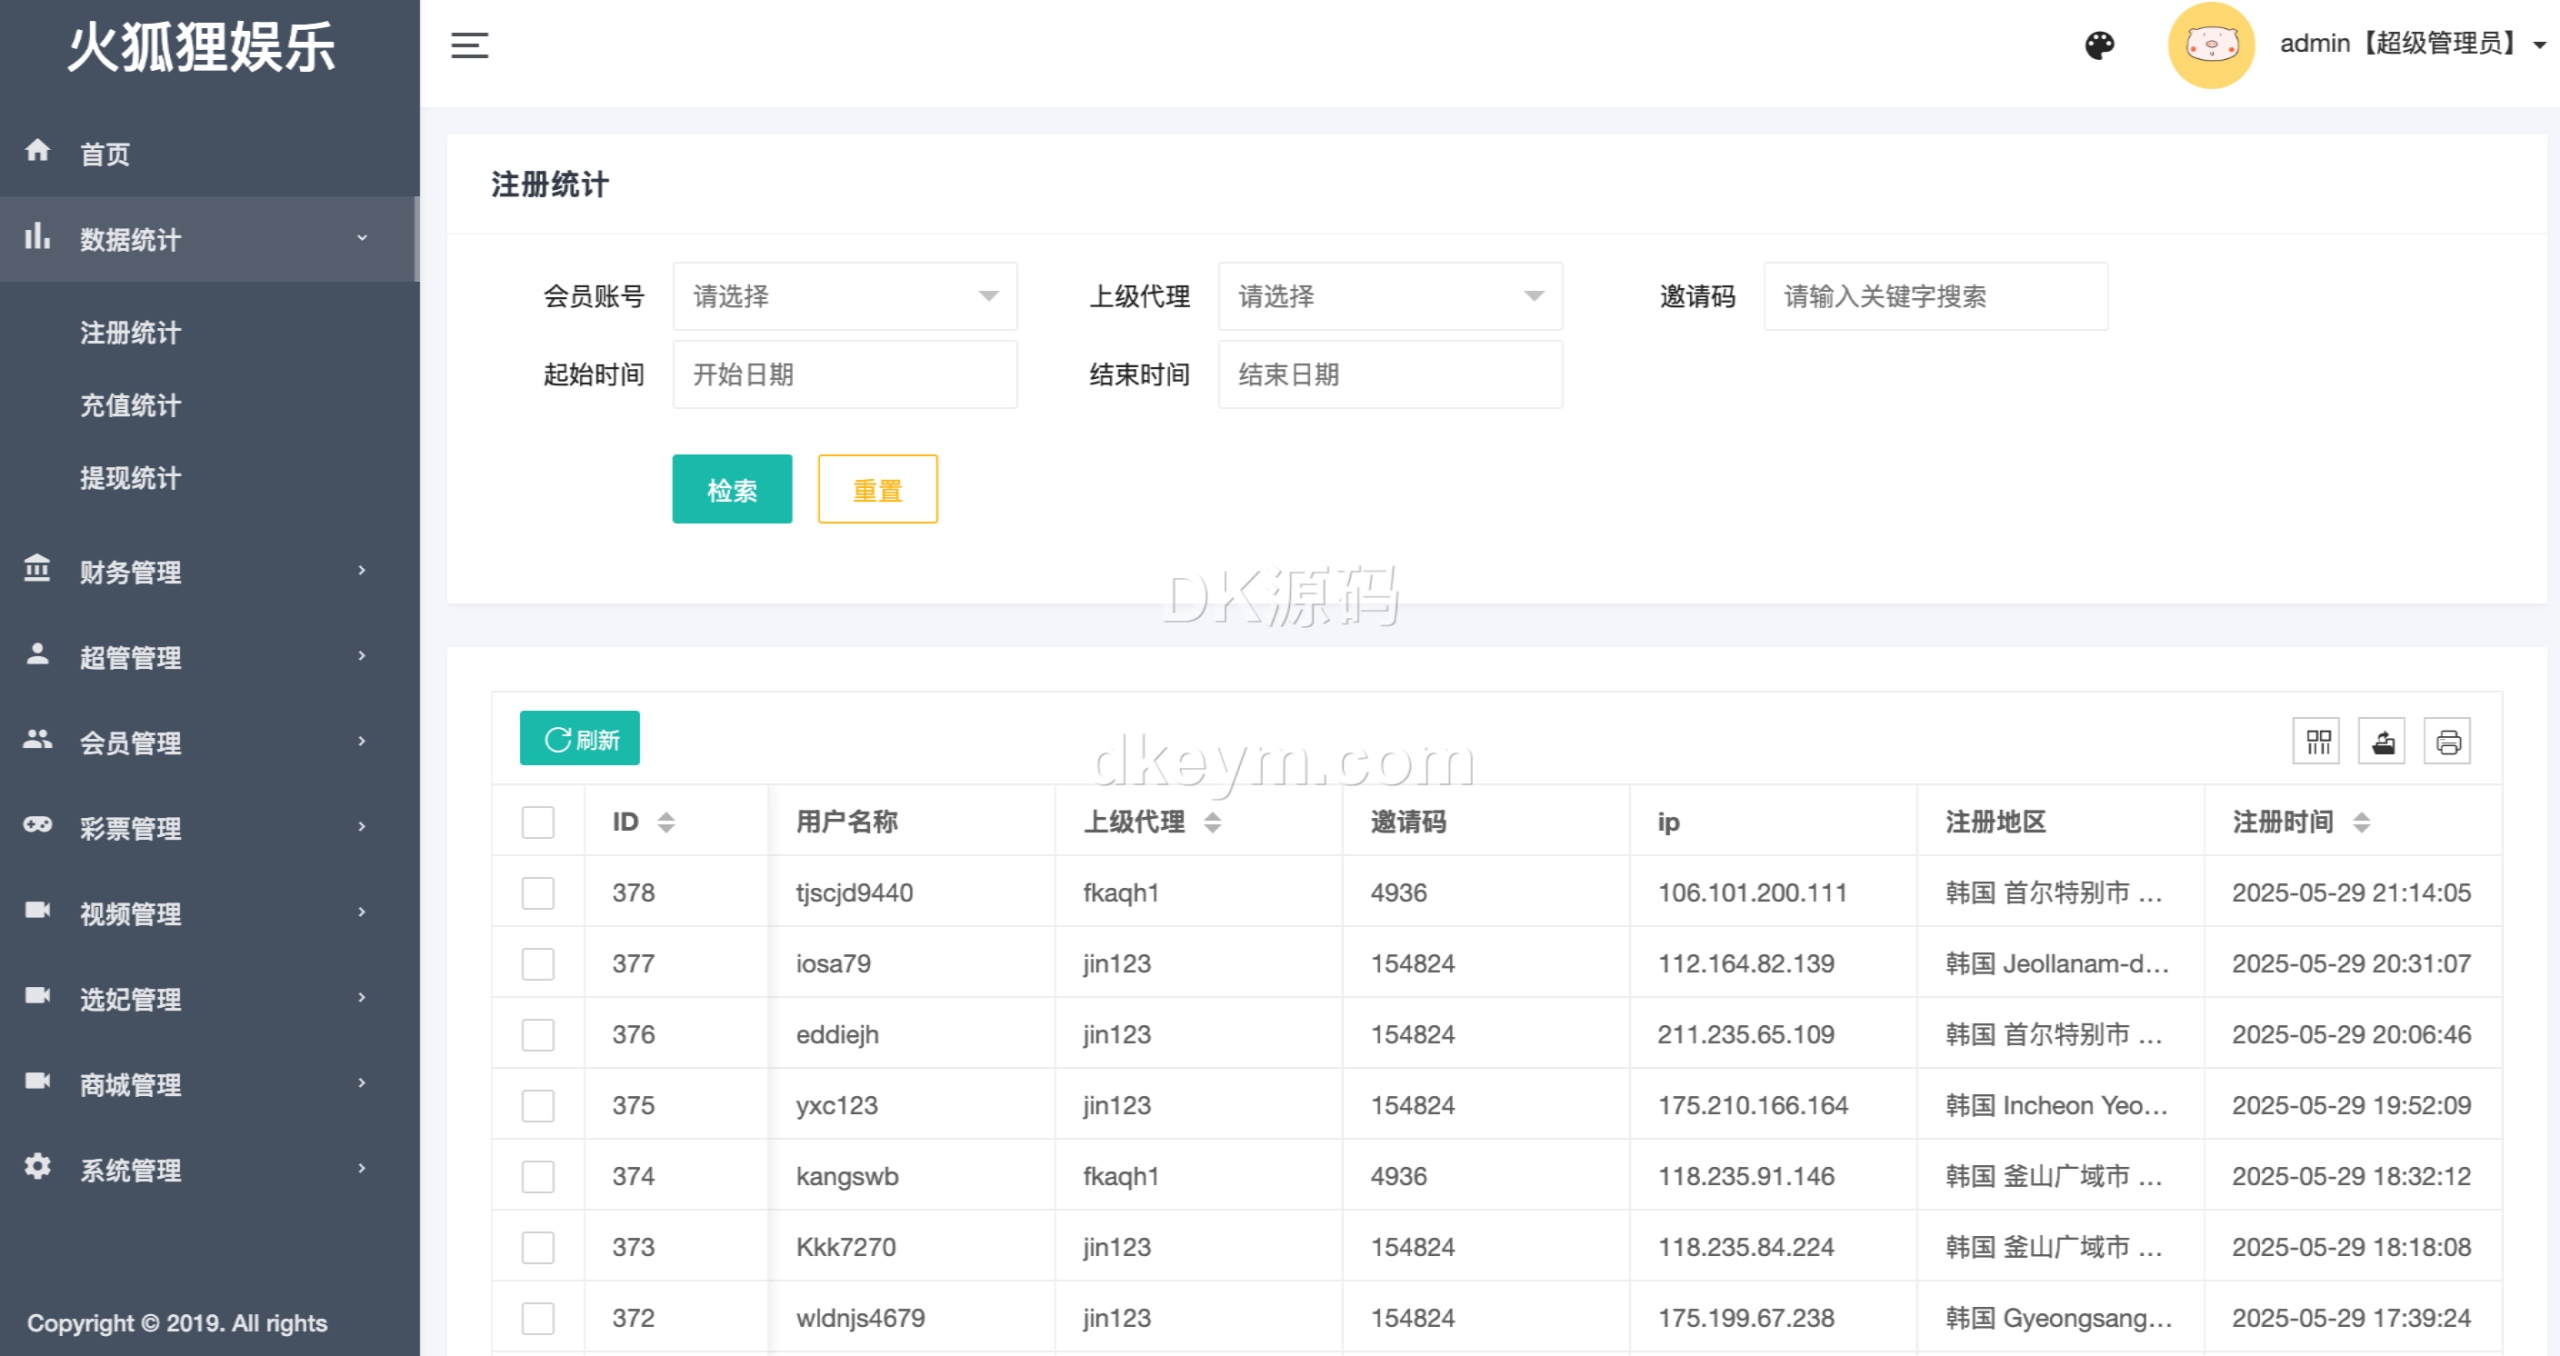Check the row for user tjscjd9440
Image resolution: width=2560 pixels, height=1356 pixels.
[538, 893]
